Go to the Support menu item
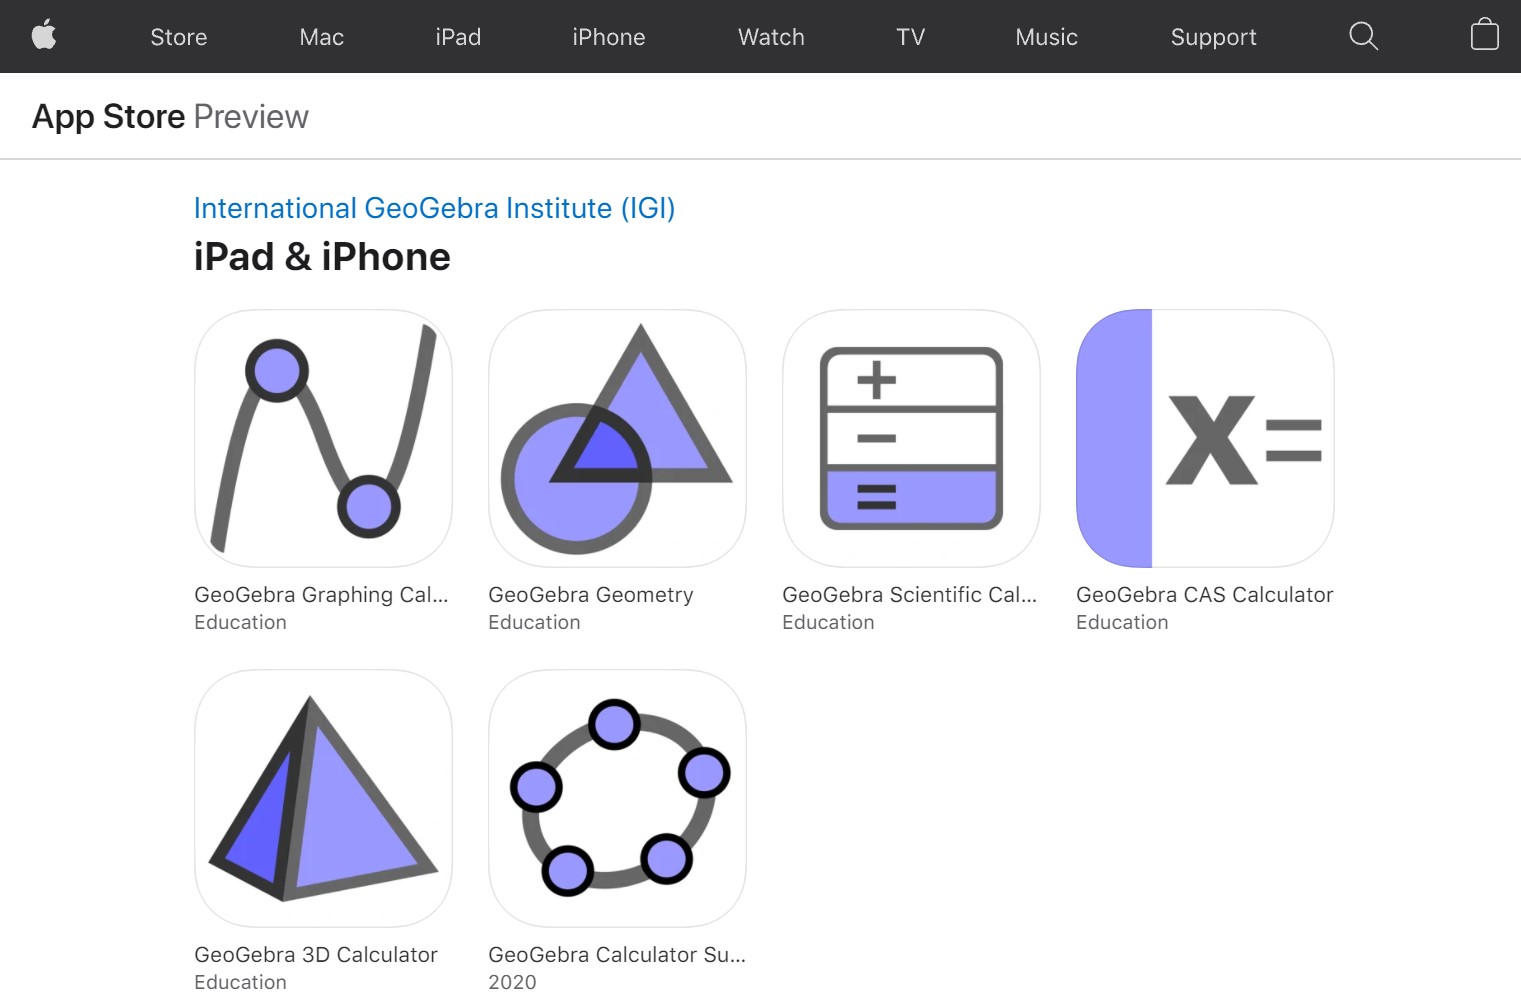The width and height of the screenshot is (1521, 1005). click(x=1214, y=37)
